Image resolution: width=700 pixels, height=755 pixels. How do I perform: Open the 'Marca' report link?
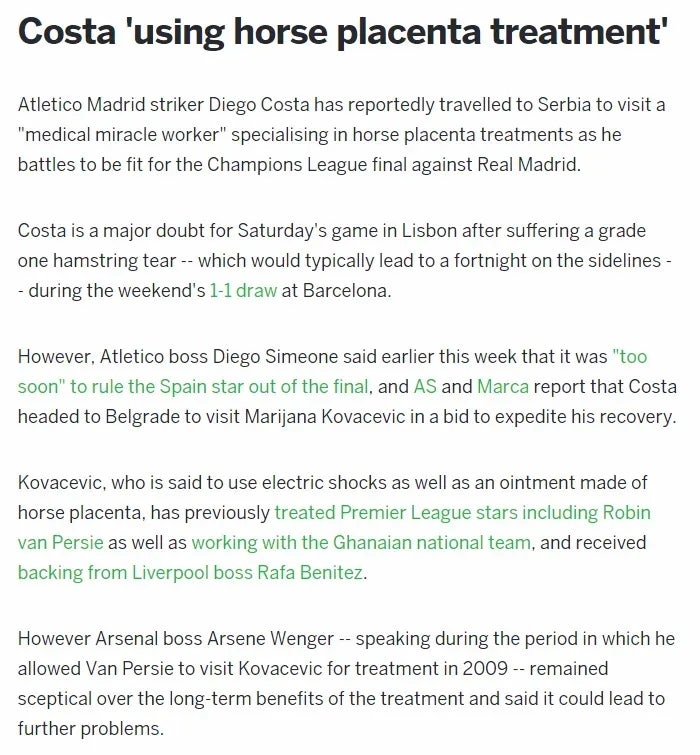[503, 387]
